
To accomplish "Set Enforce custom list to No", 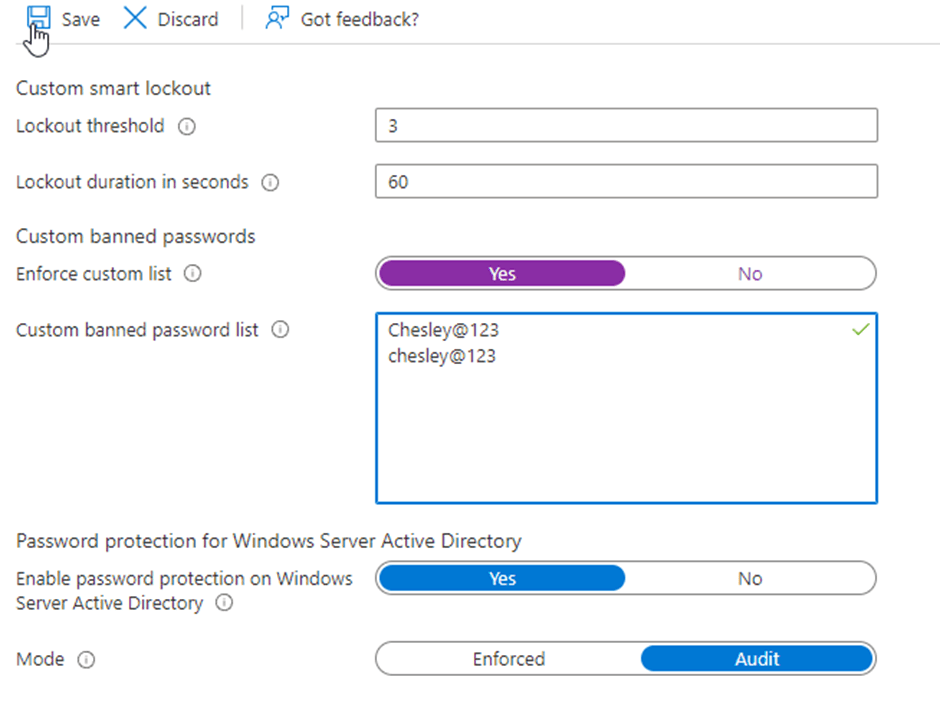I will coord(749,274).
